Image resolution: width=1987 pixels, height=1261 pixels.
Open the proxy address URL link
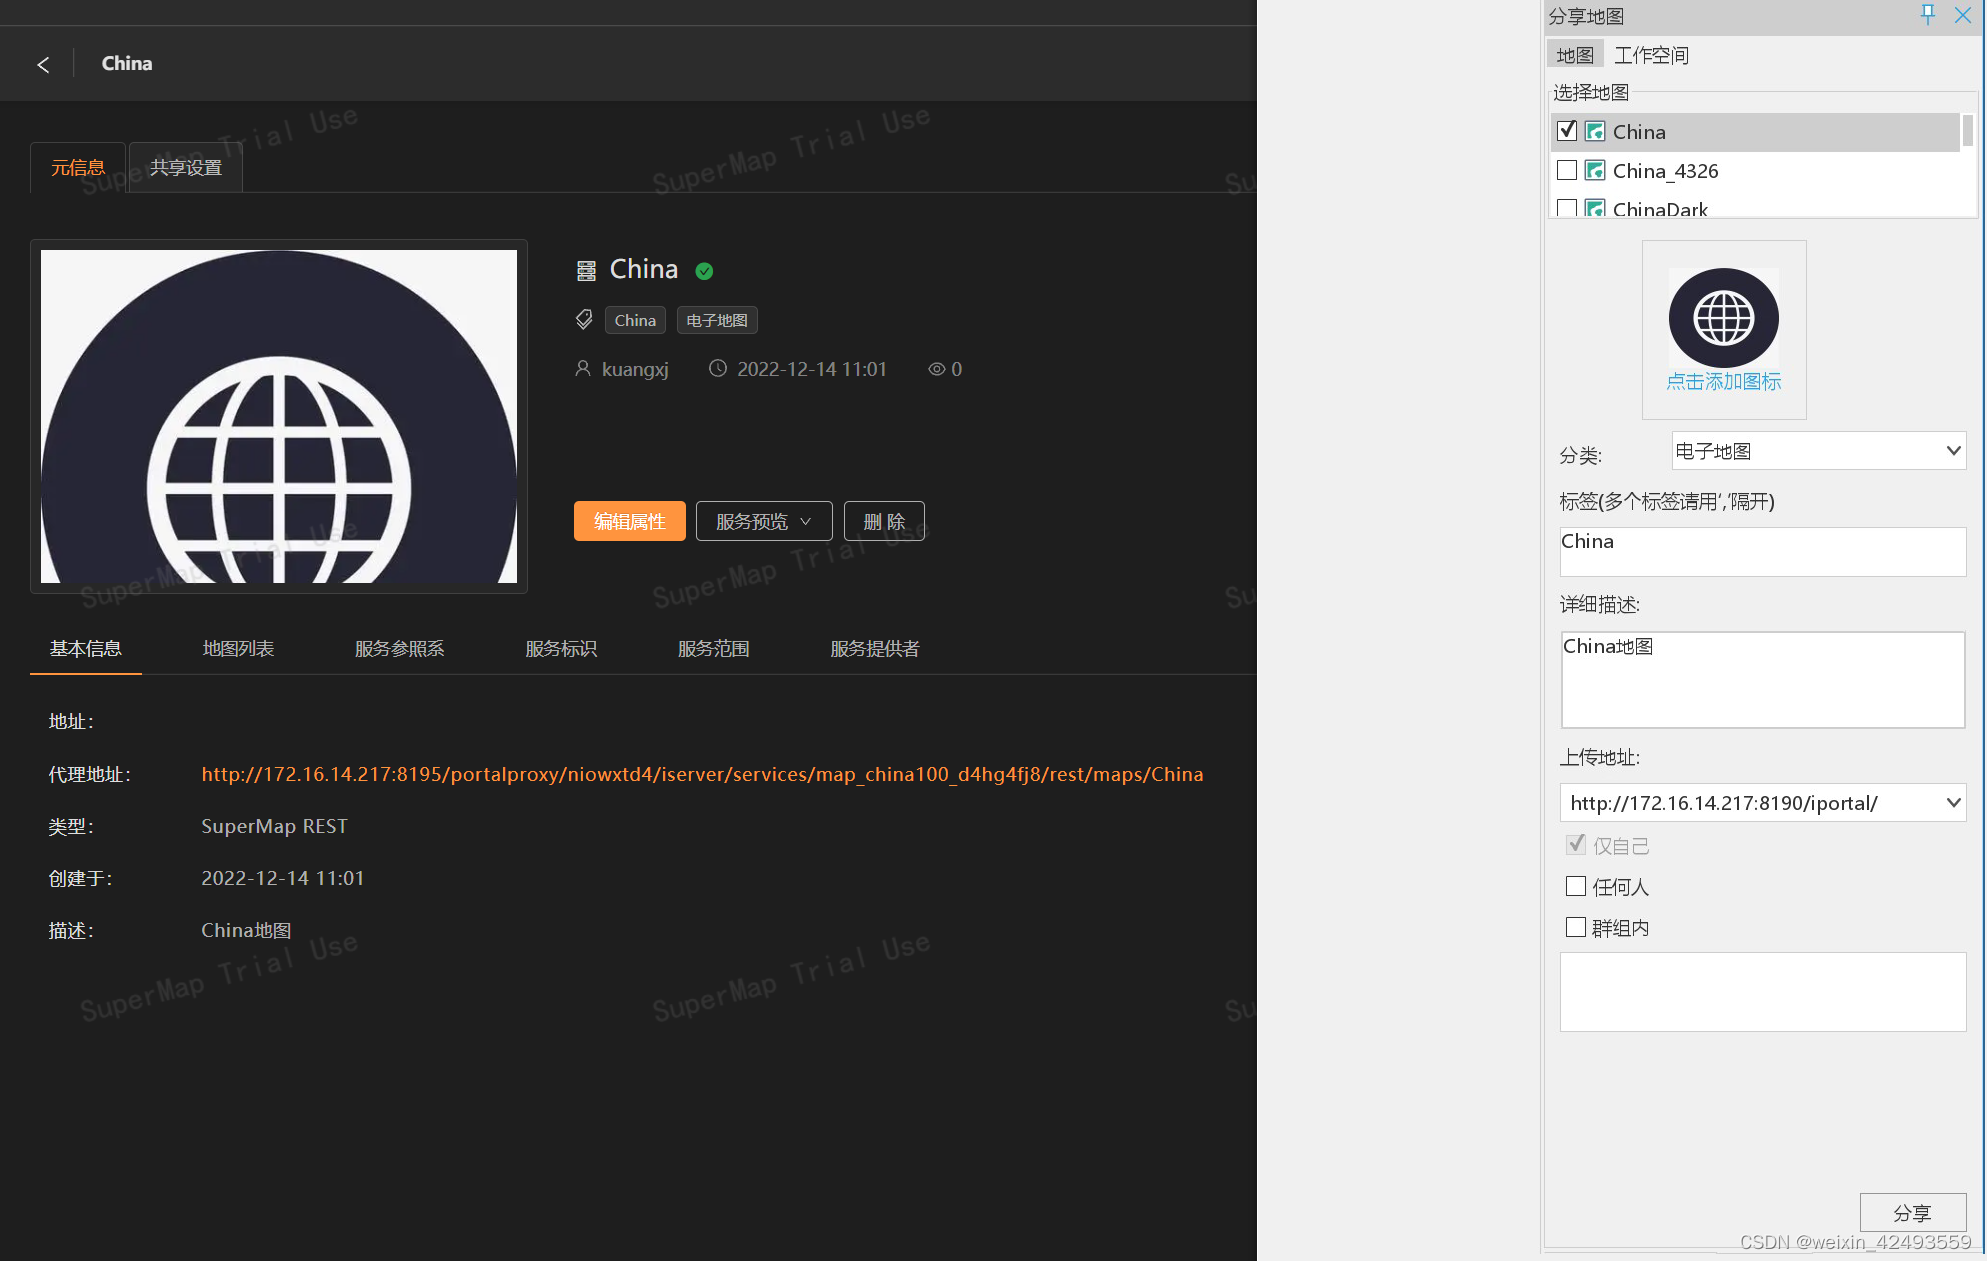pos(702,774)
